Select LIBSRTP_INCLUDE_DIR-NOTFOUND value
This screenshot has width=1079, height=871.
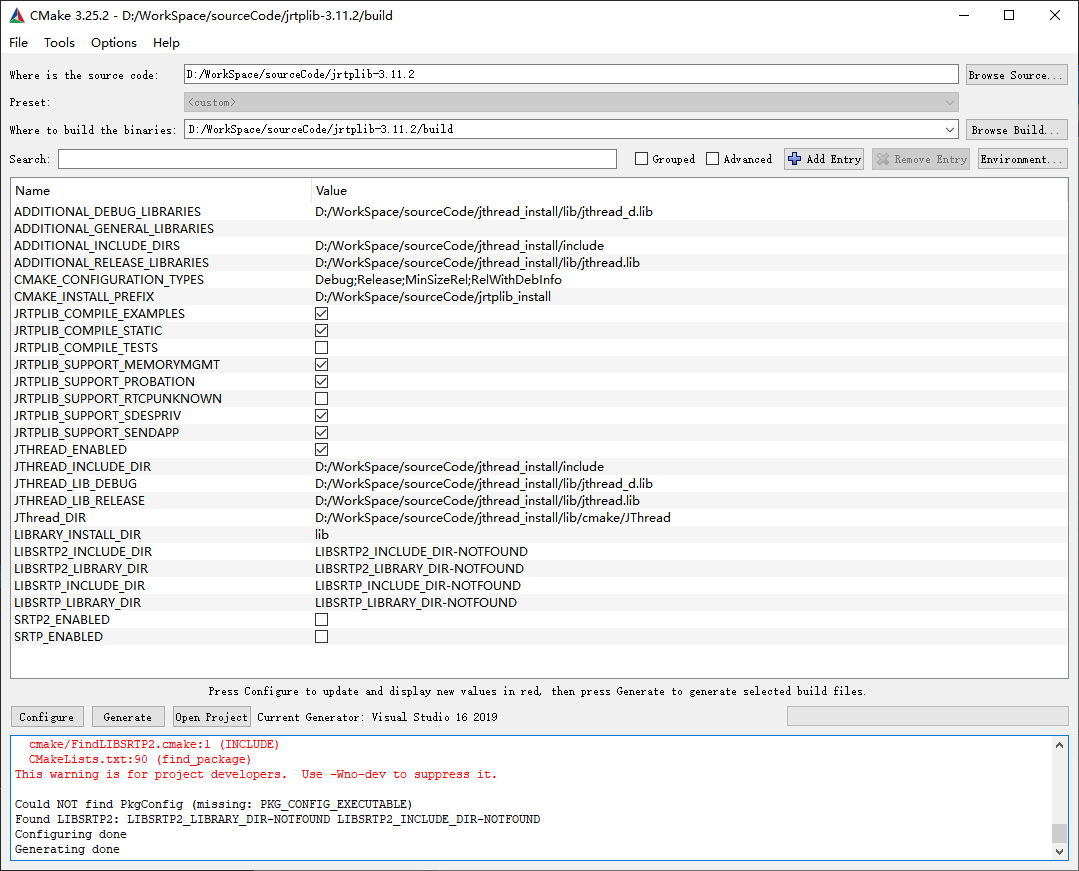pos(418,585)
